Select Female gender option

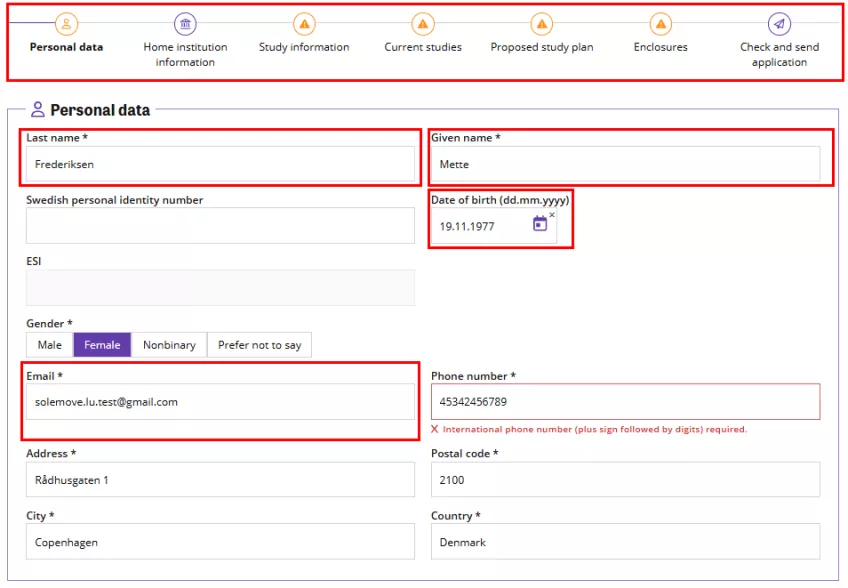[x=102, y=345]
